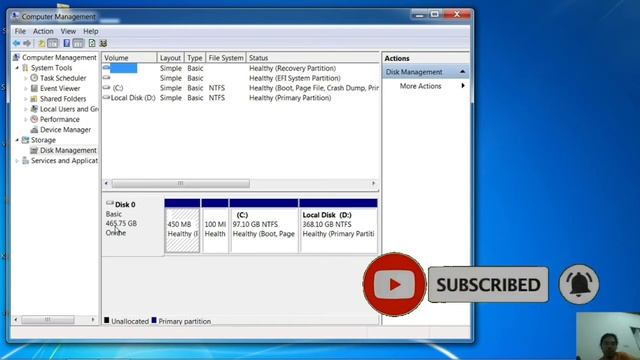
Task: Click the console tree horizontal scrollbar thumb
Action: [x=48, y=320]
